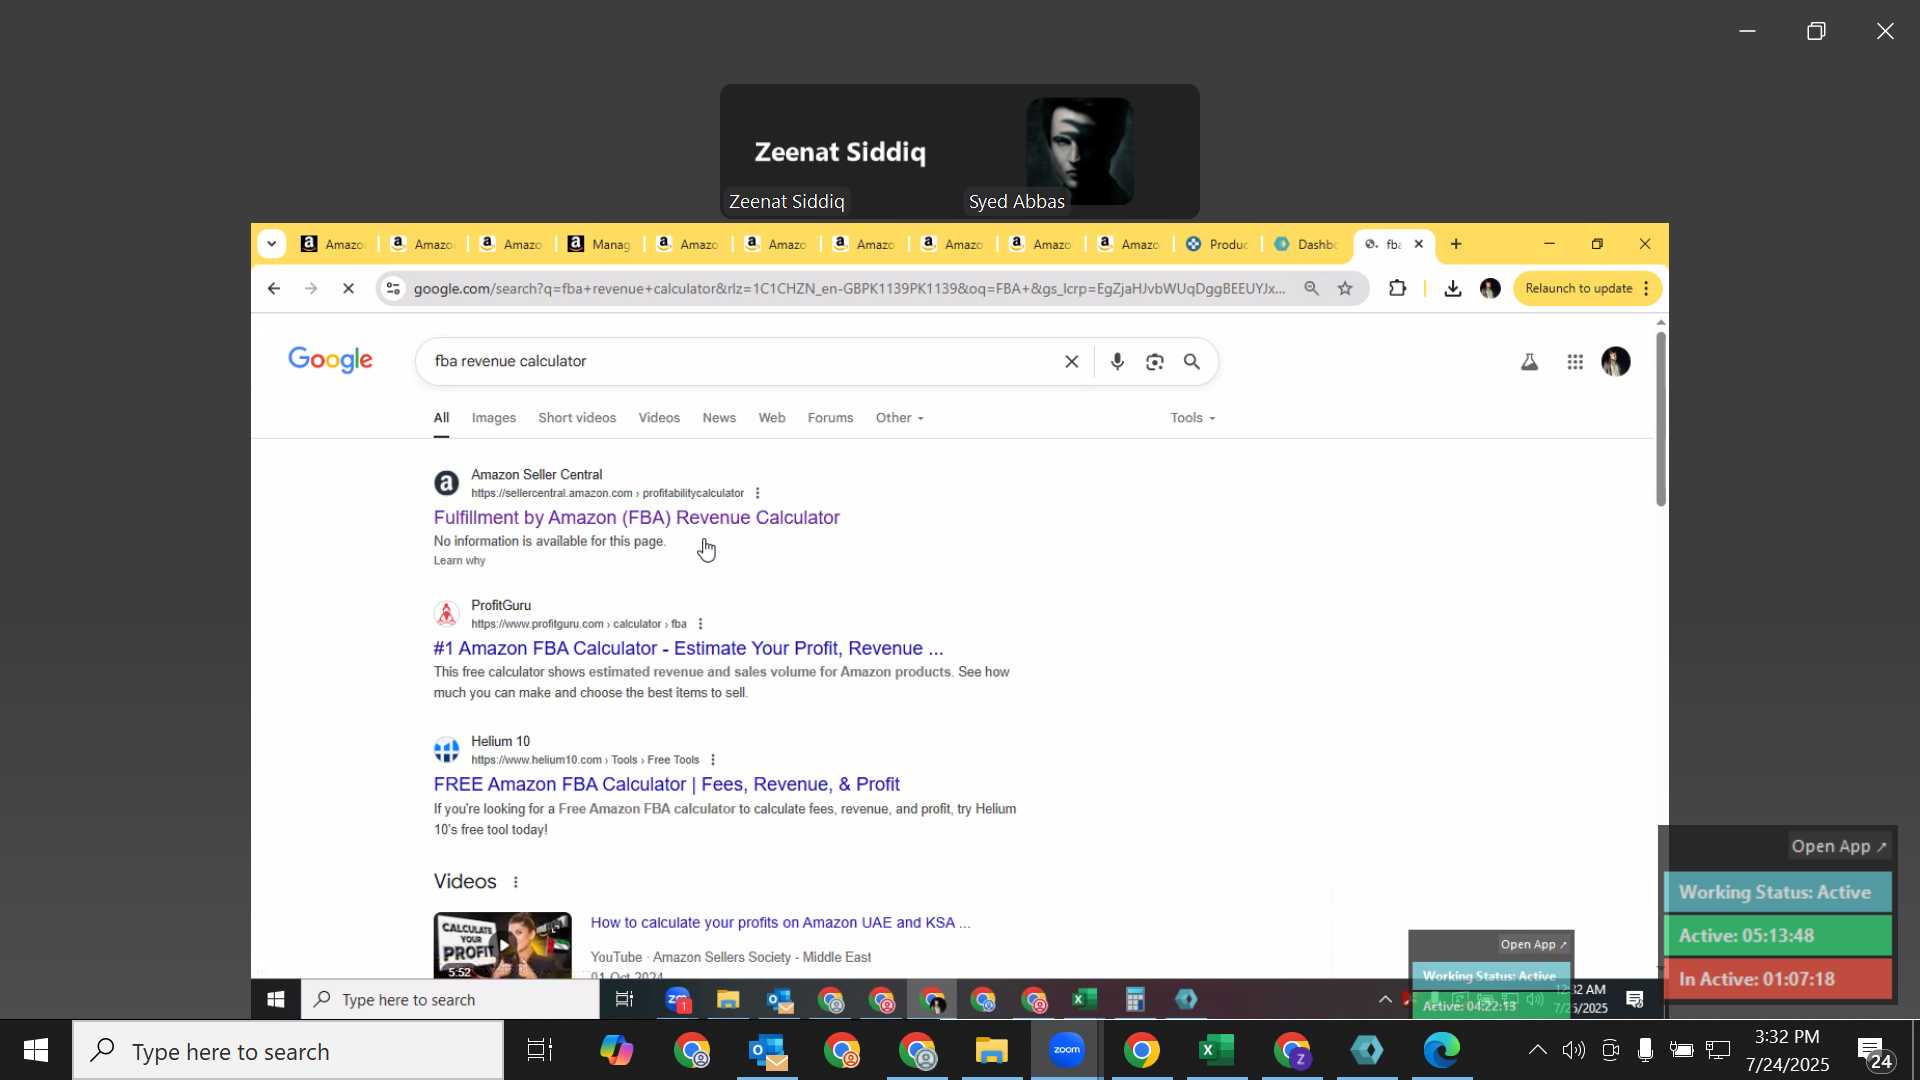This screenshot has height=1080, width=1920.
Task: Click the zoom magnifier icon in address bar
Action: point(1311,289)
